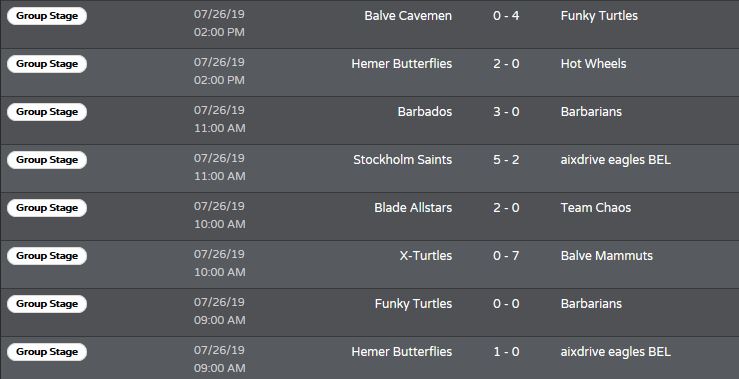Open aixdrive eagles BEL in last row
This screenshot has height=379, width=739.
point(616,352)
